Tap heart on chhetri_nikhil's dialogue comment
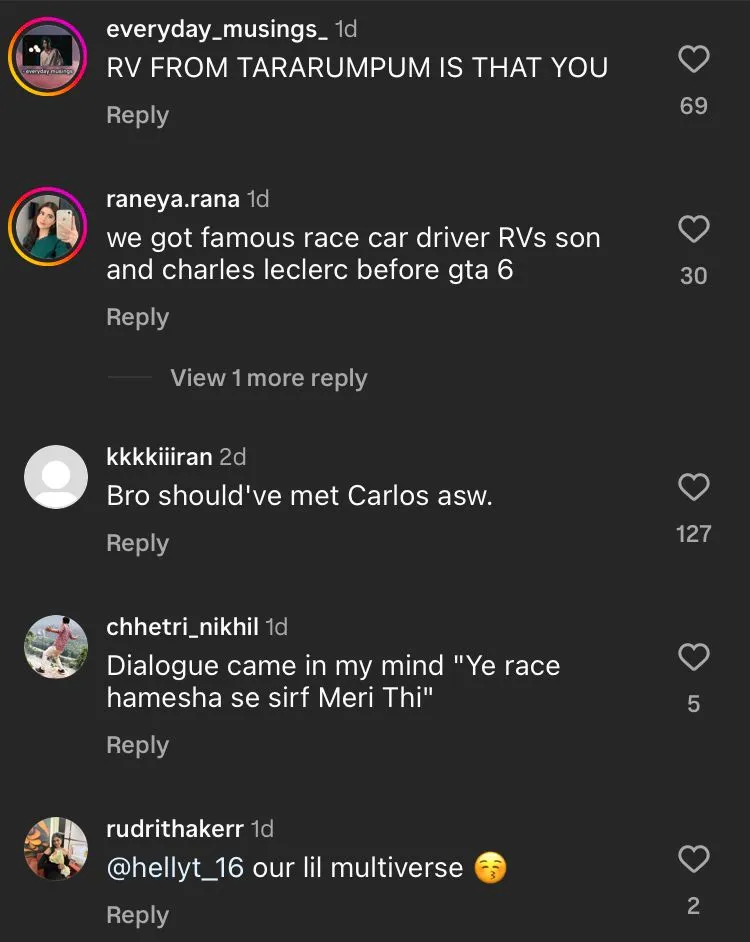 click(693, 658)
